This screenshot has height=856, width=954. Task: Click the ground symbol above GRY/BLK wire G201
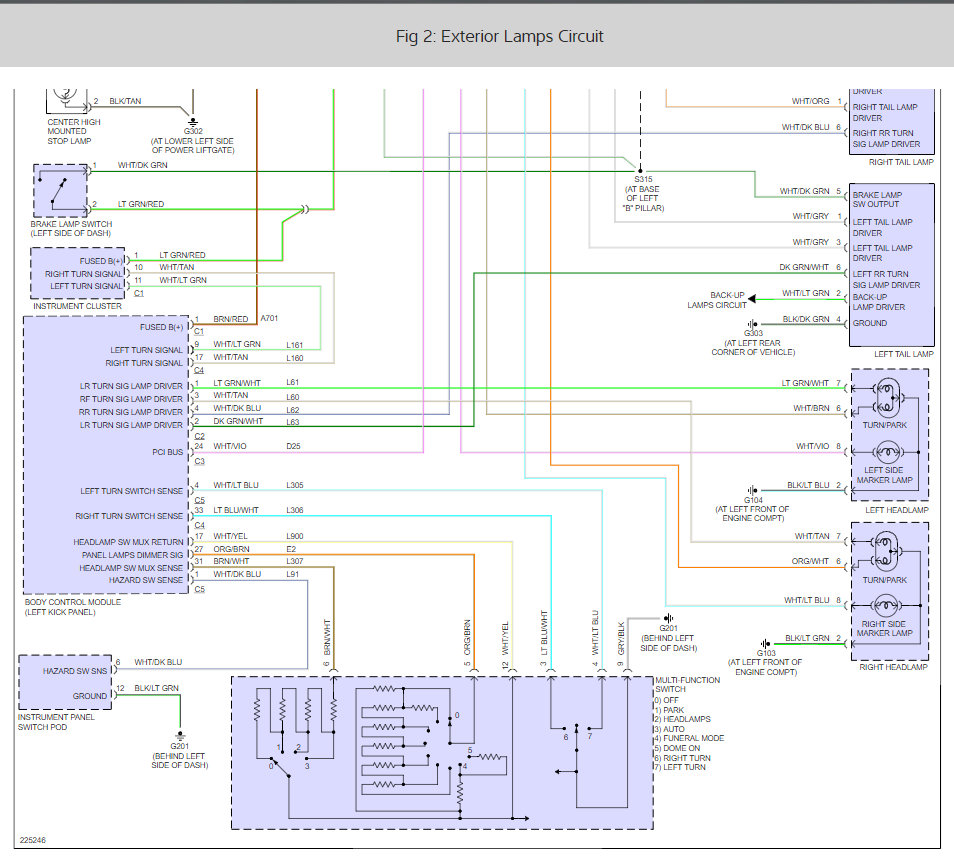(x=668, y=618)
